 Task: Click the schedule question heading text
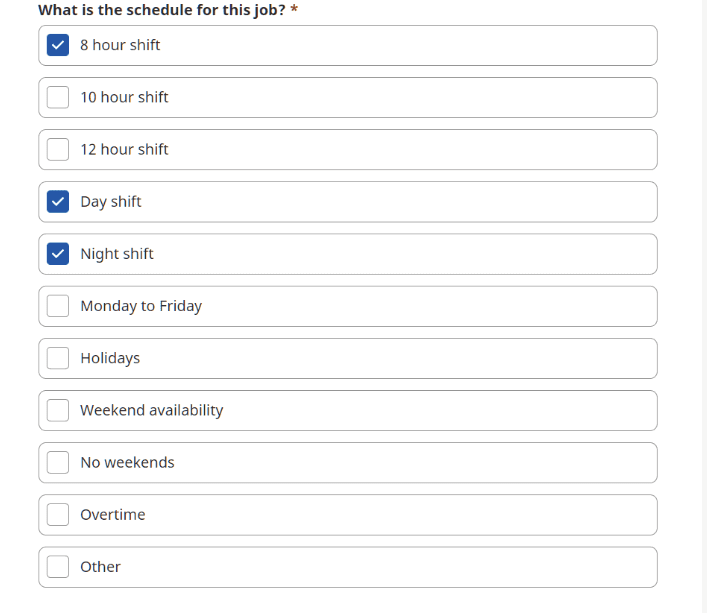click(162, 9)
